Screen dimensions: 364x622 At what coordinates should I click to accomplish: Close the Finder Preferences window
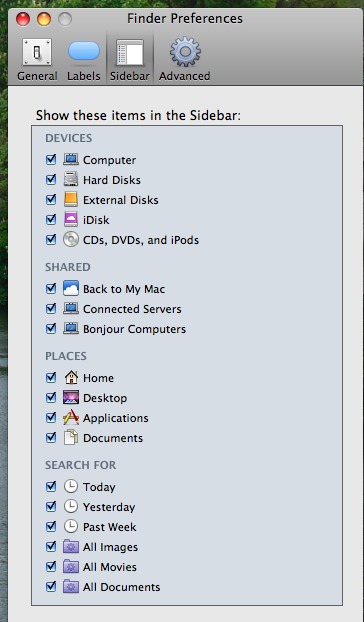[x=23, y=19]
